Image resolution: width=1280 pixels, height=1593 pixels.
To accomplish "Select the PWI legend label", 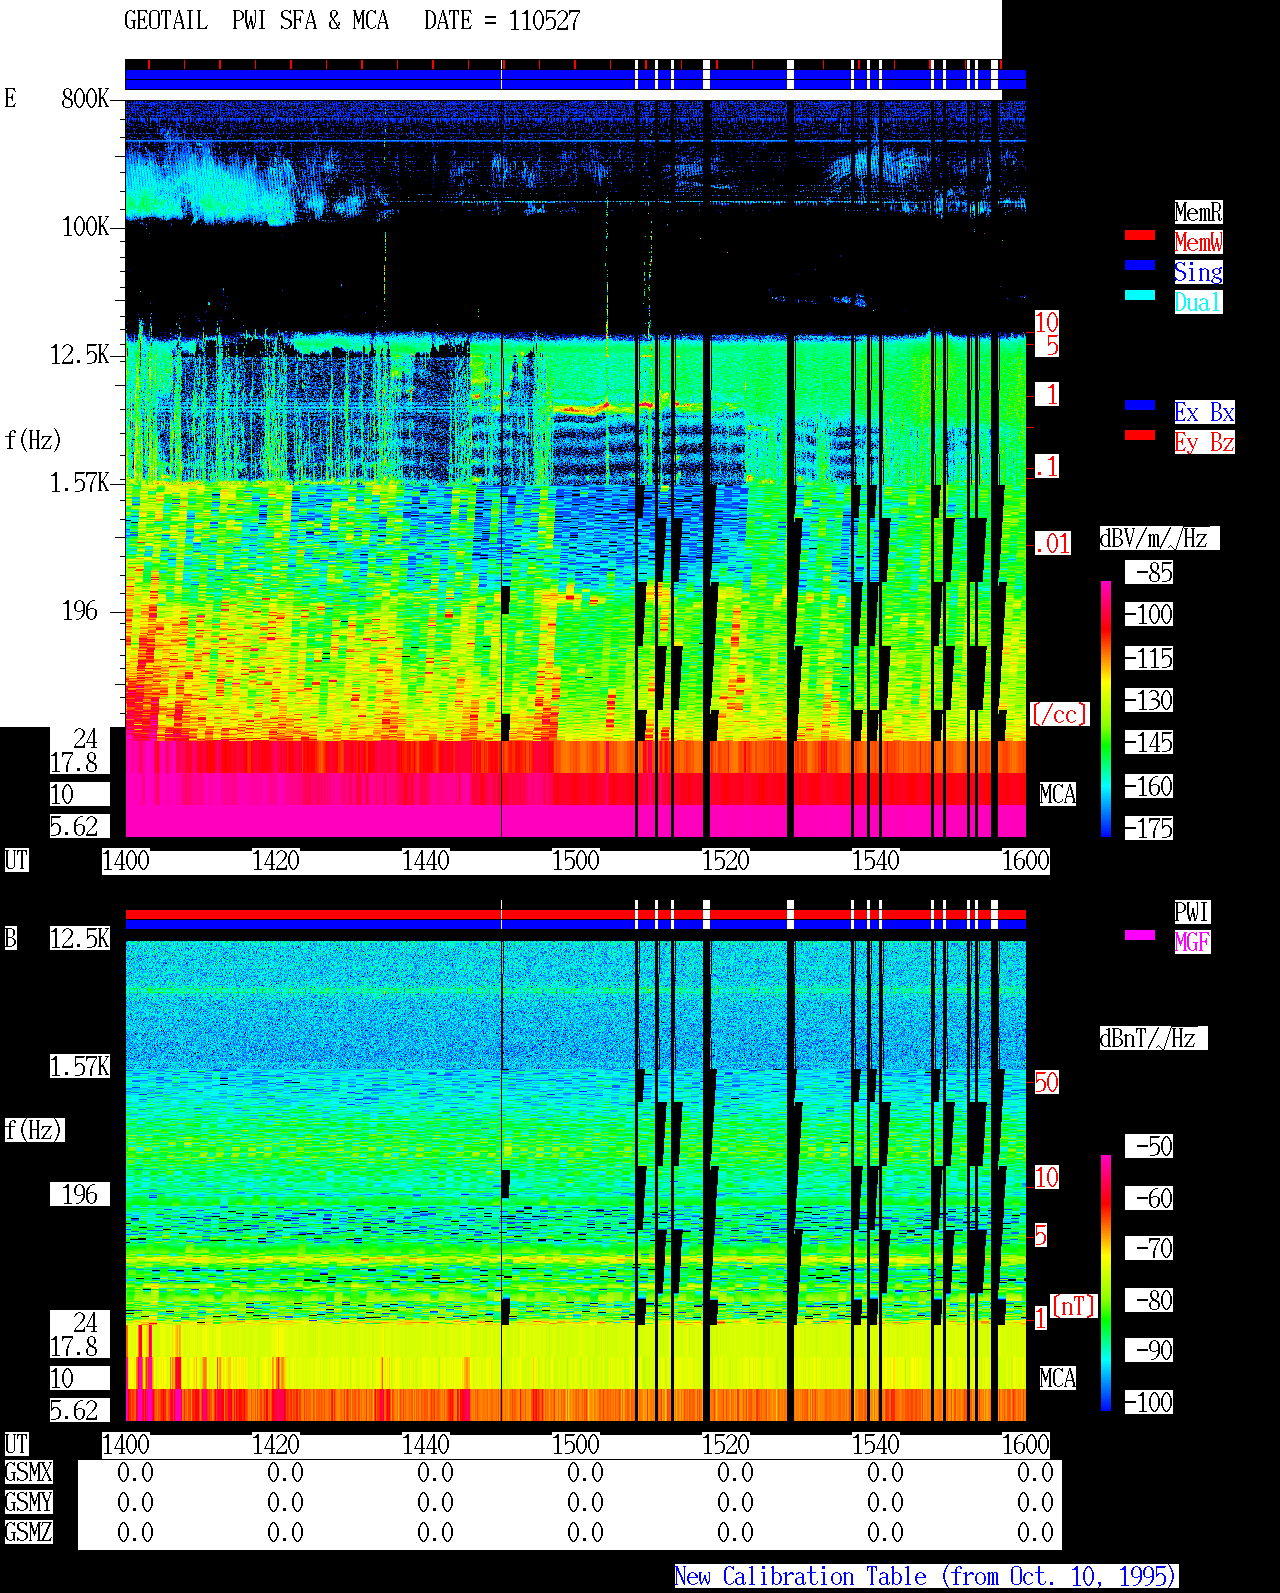I will click(x=1192, y=912).
